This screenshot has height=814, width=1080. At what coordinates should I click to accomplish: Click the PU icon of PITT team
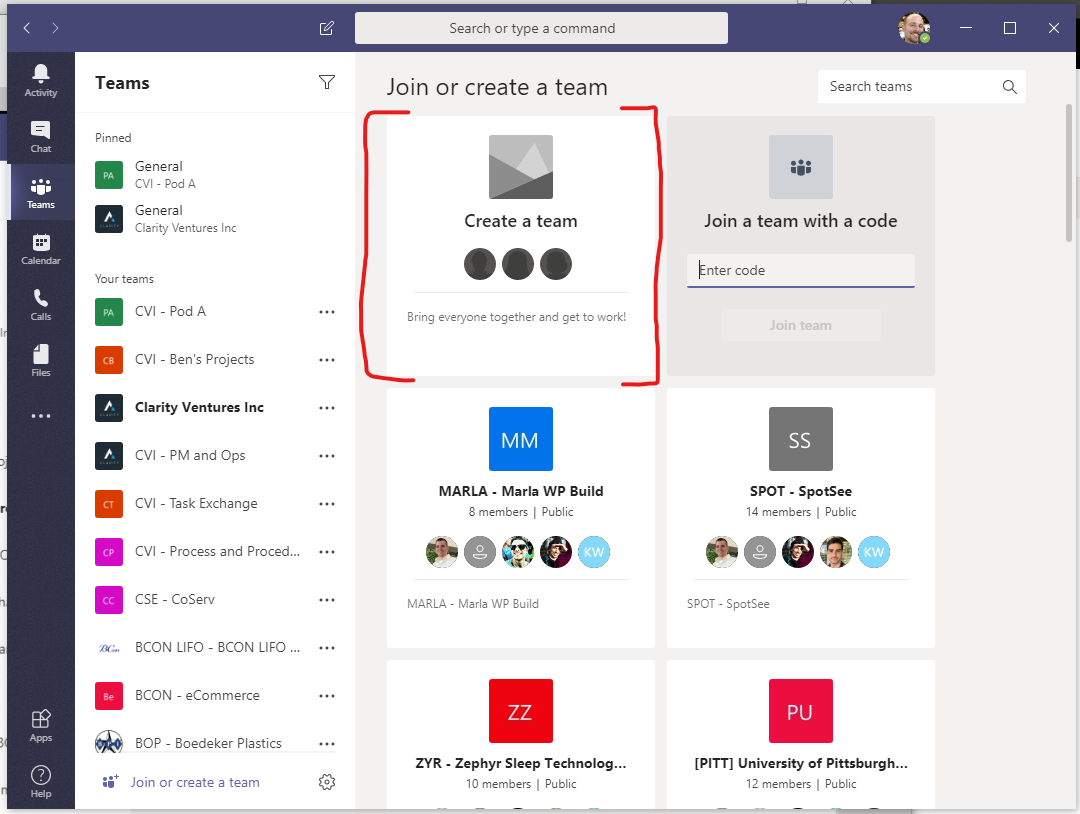(x=800, y=711)
